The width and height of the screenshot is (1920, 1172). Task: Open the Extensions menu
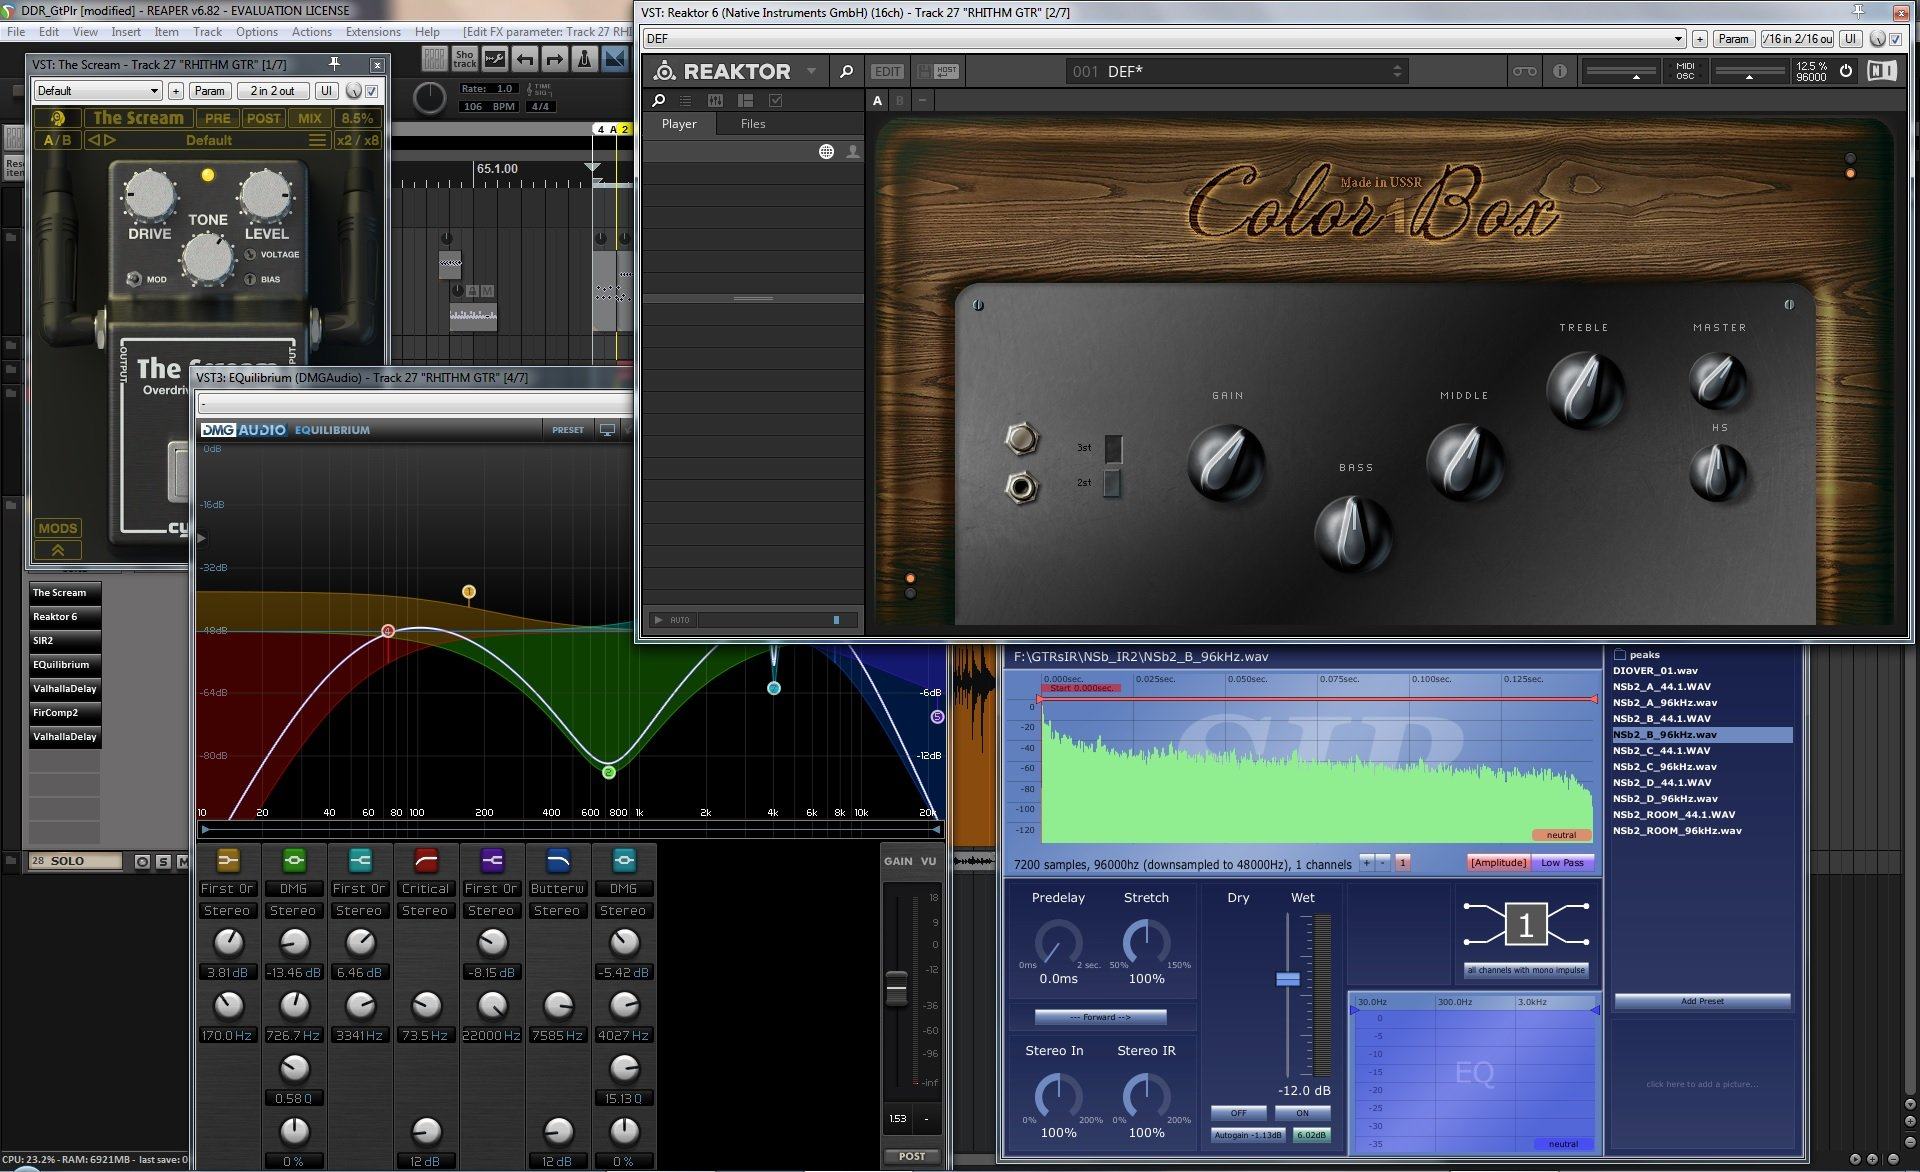pos(372,32)
